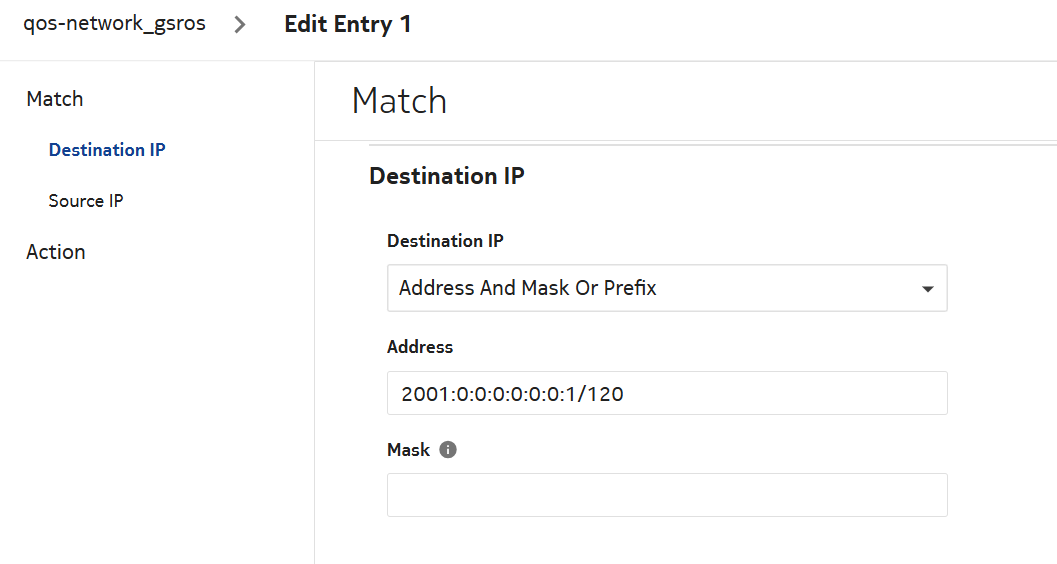Screen dimensions: 1057x564
Task: Click the bold Destination IP section heading
Action: tap(447, 176)
